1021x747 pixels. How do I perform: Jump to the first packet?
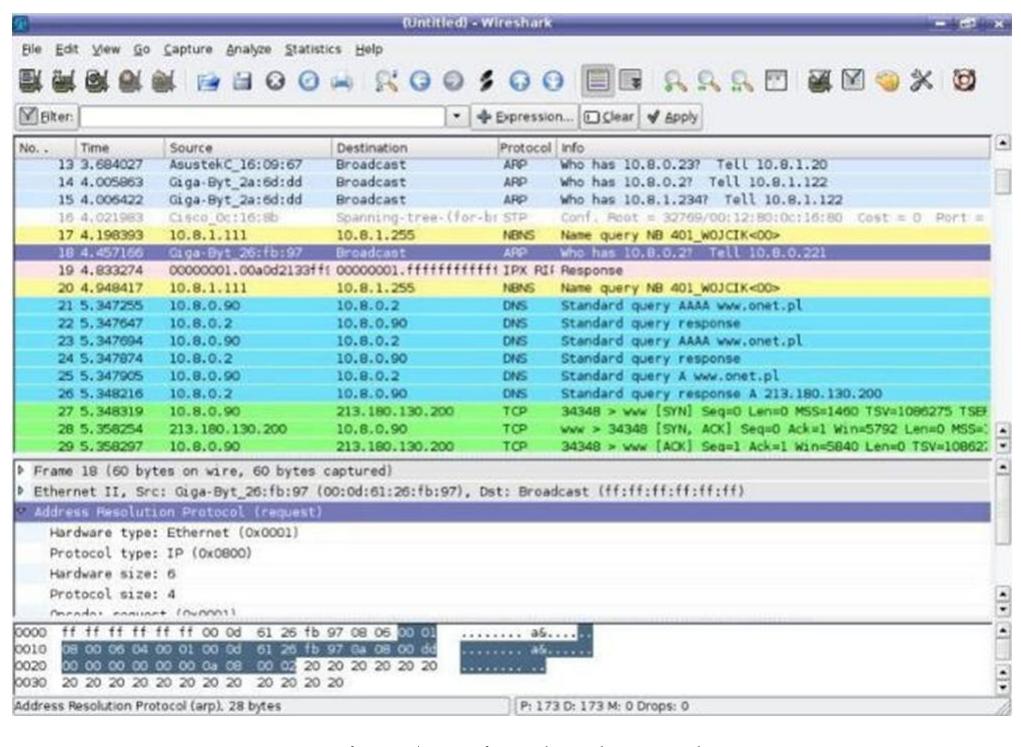(x=519, y=81)
